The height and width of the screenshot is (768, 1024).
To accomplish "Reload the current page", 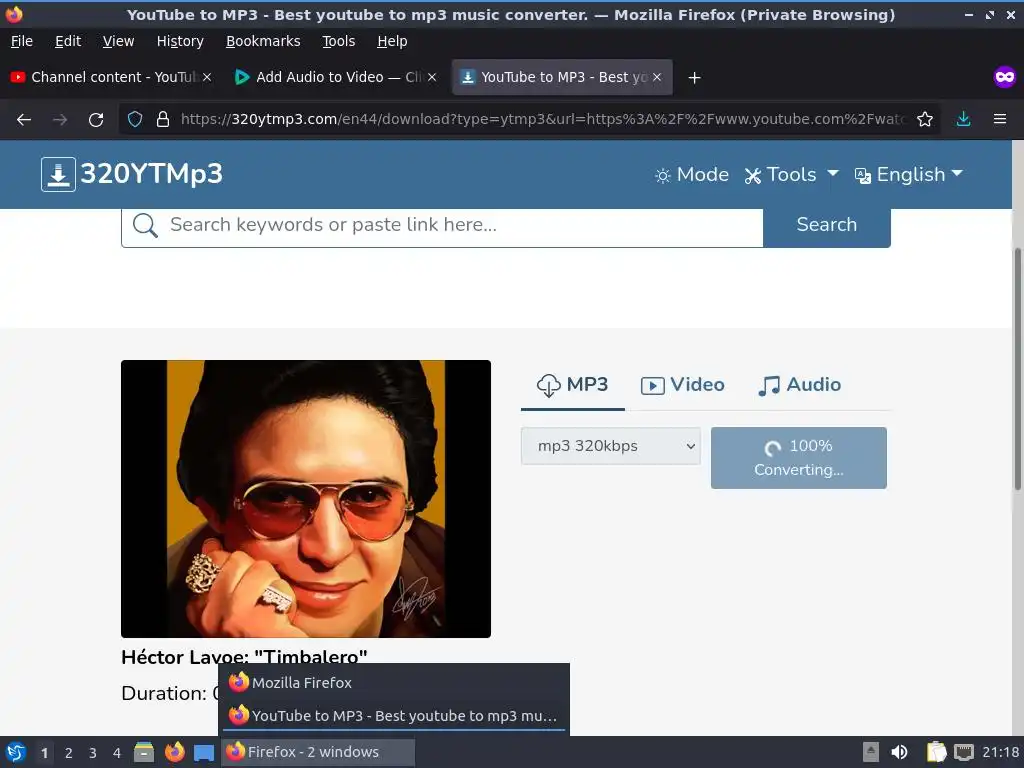I will click(x=96, y=120).
